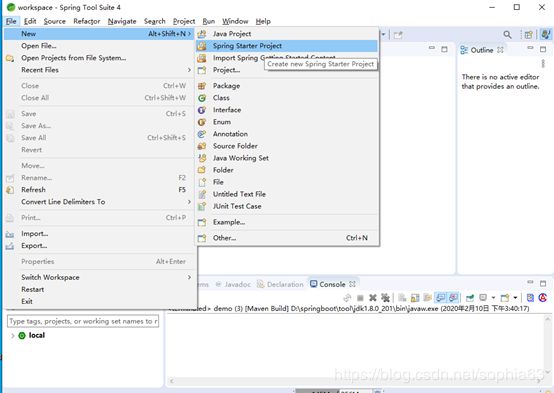Screen dimensions: 554x393
Task: Open the Open Console dropdown arrow
Action: [x=515, y=298]
